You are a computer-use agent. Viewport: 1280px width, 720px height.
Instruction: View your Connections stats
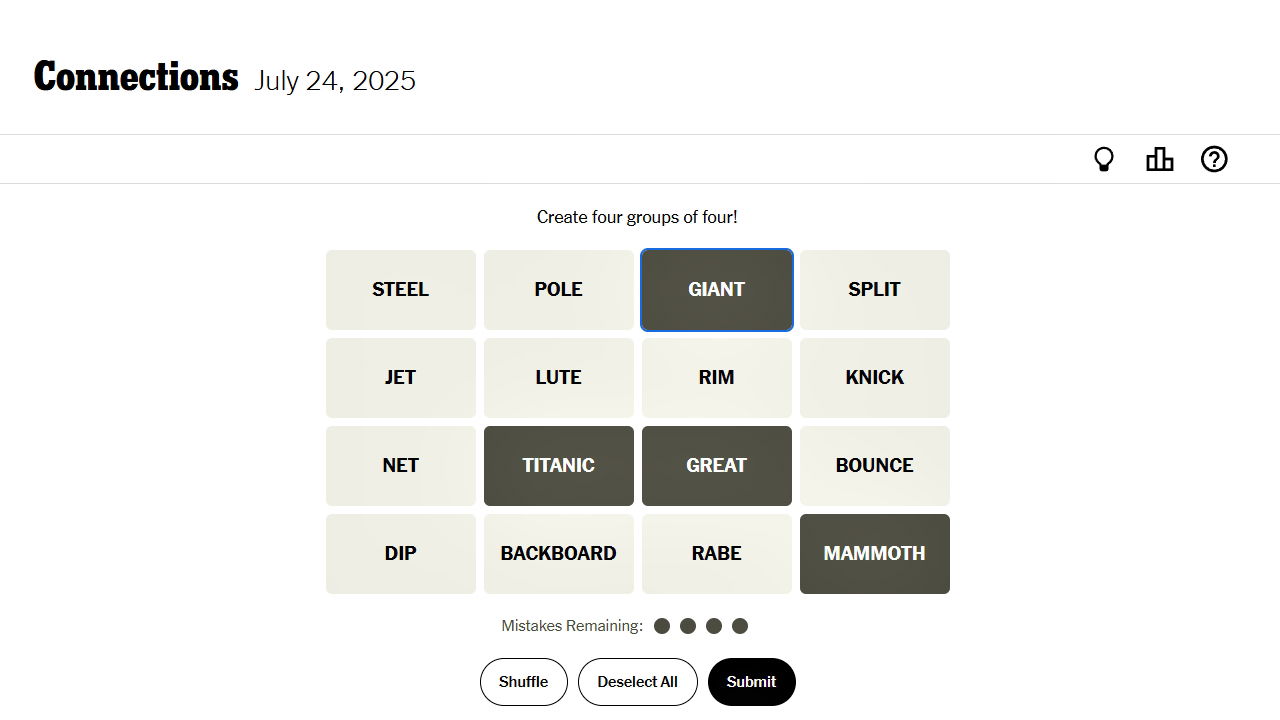tap(1159, 158)
